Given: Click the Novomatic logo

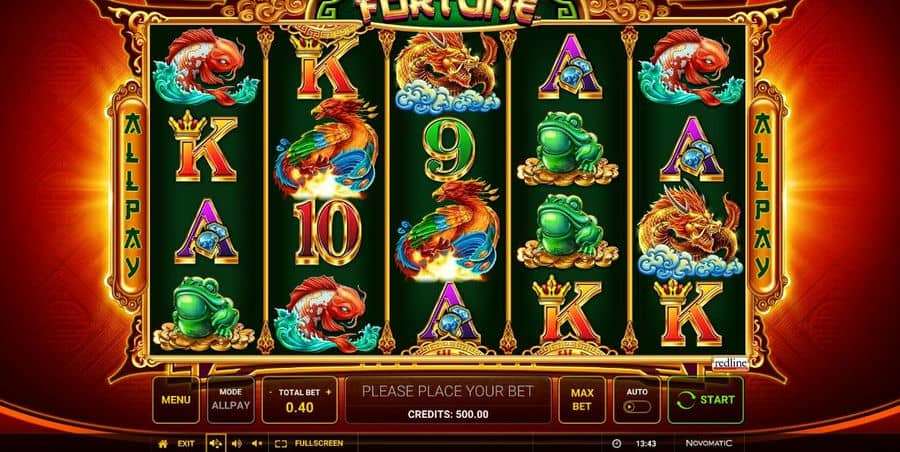Looking at the screenshot, I should pyautogui.click(x=709, y=443).
